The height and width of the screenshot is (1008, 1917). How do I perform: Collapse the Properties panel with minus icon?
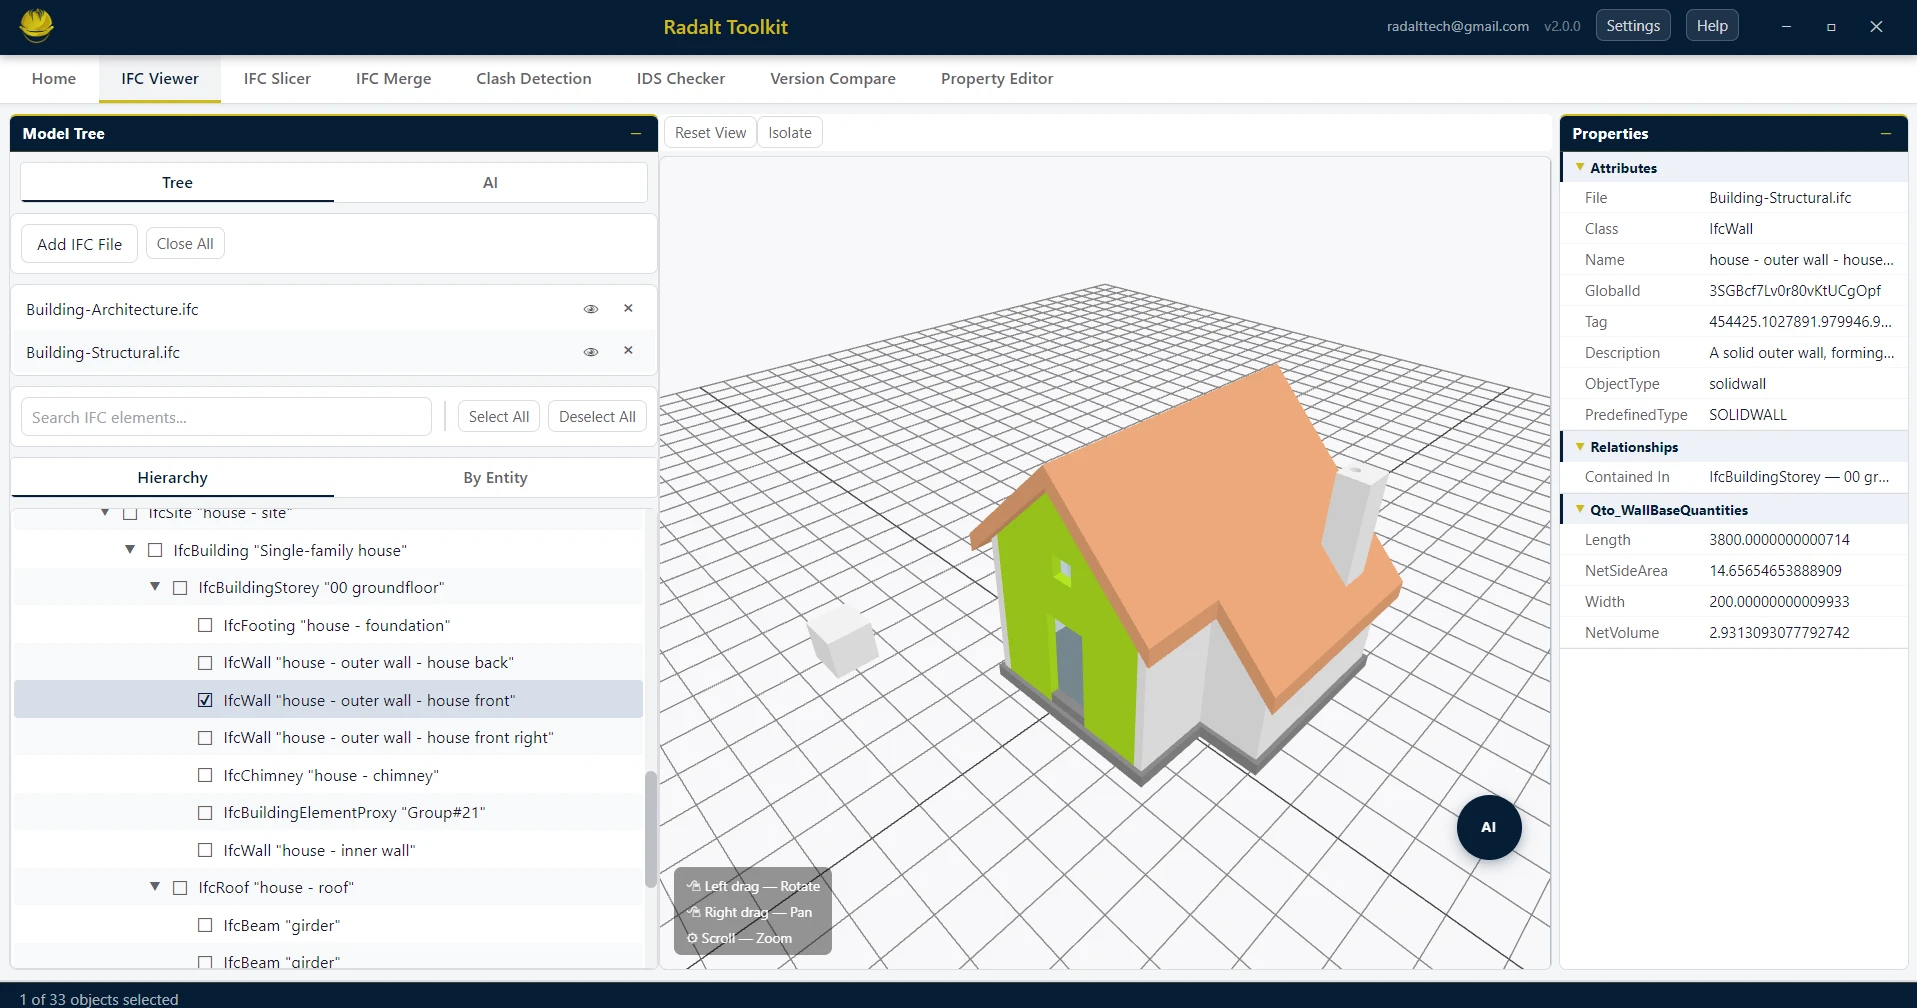1885,133
